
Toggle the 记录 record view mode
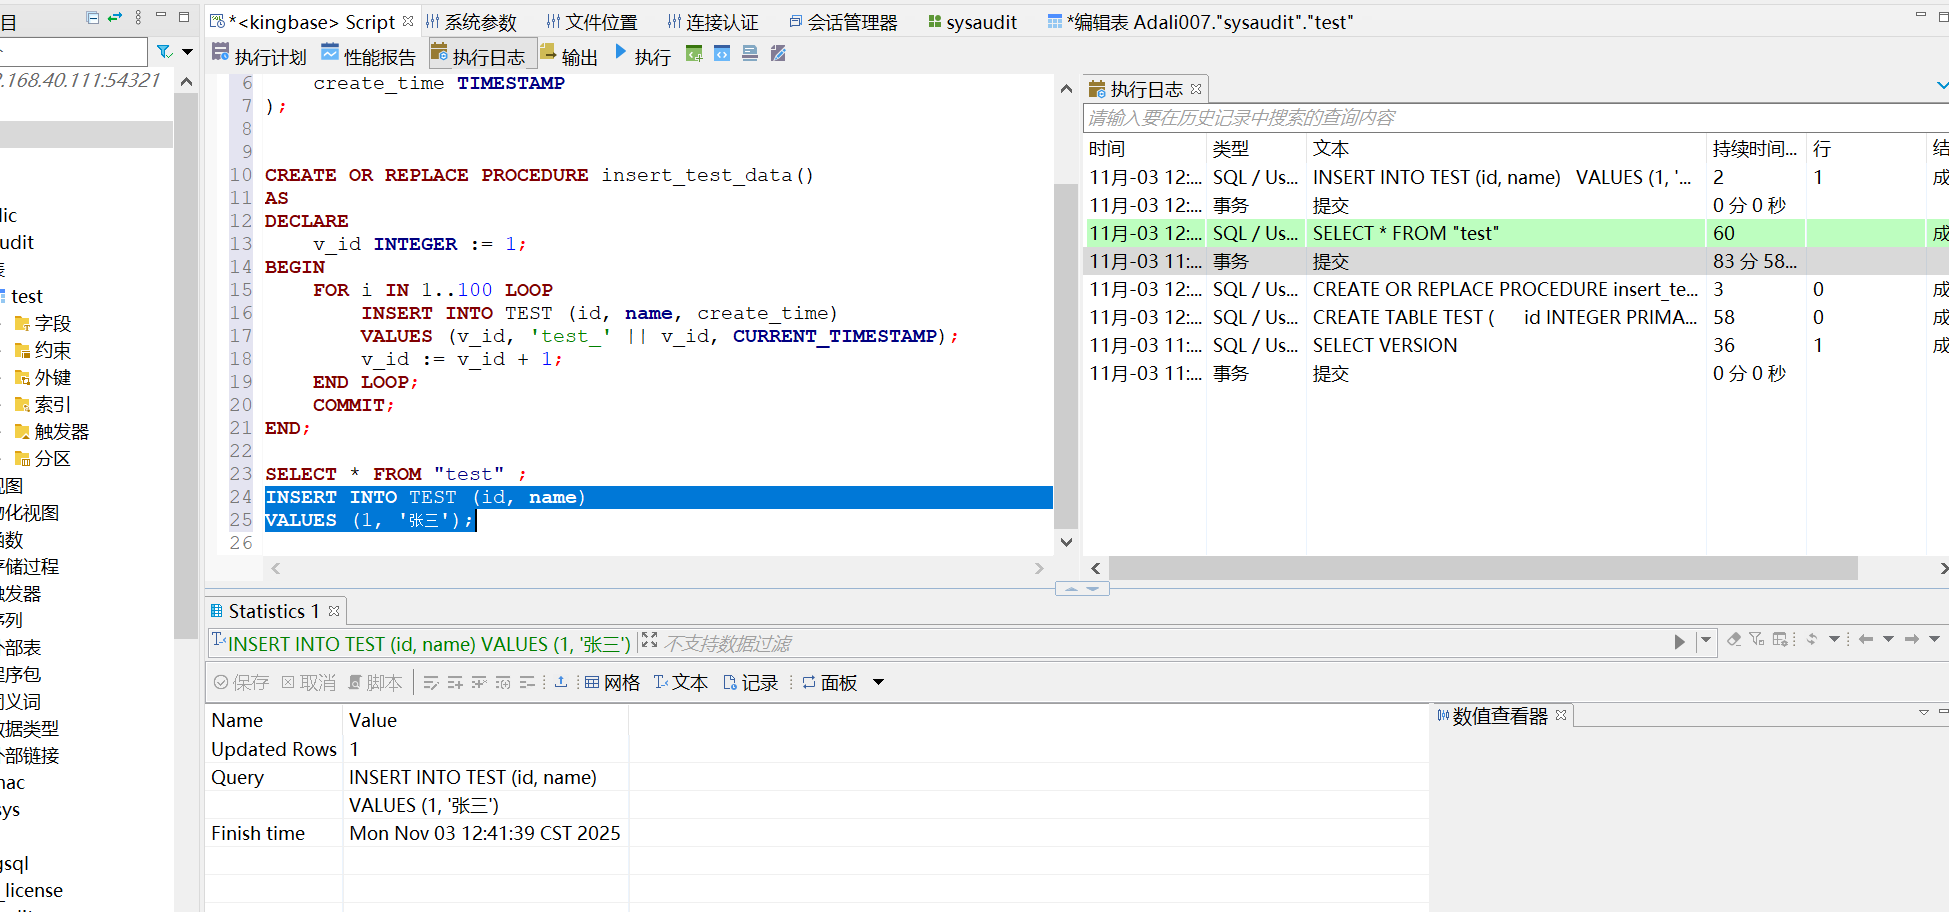pos(750,683)
